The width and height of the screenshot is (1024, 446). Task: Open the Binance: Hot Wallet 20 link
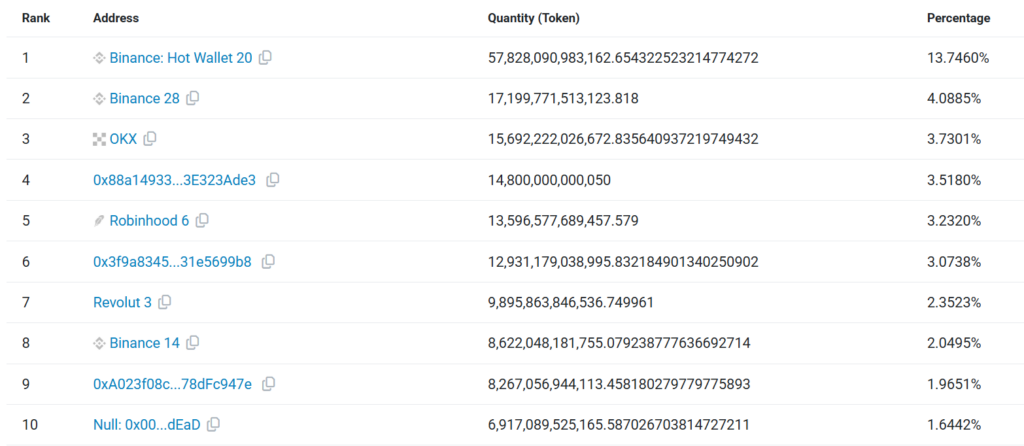180,58
